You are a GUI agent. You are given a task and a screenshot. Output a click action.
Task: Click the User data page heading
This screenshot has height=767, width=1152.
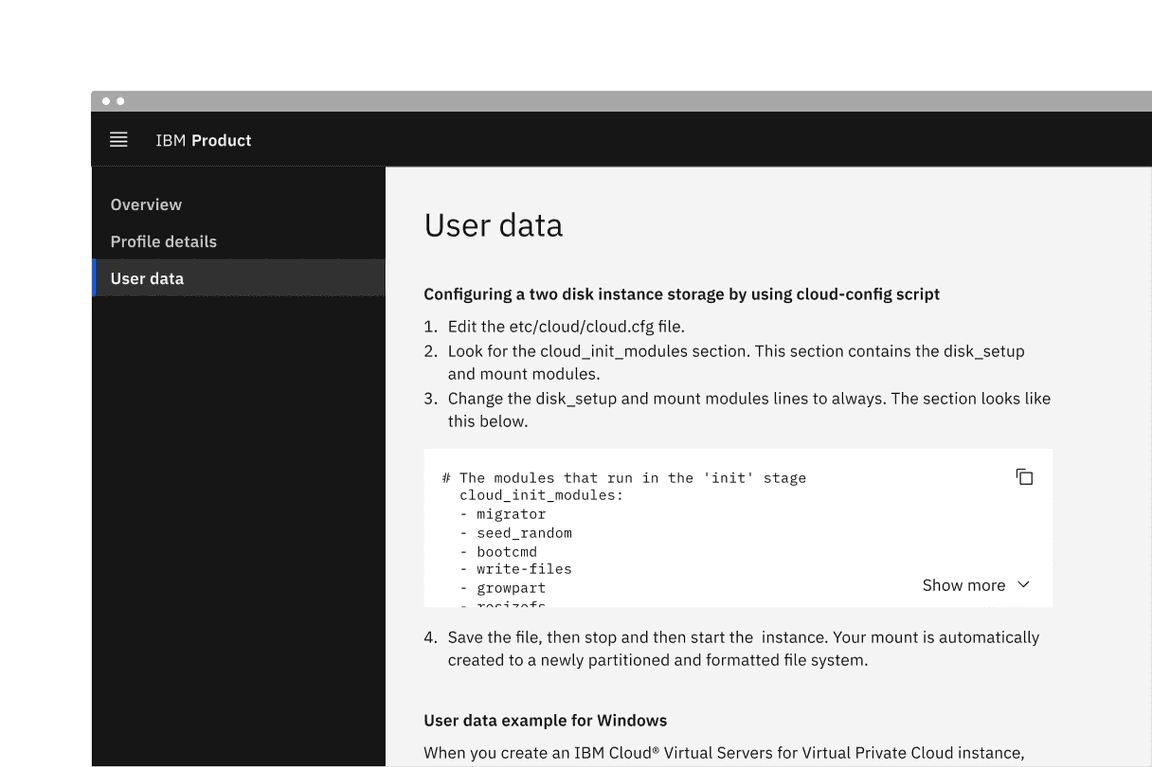coord(493,225)
